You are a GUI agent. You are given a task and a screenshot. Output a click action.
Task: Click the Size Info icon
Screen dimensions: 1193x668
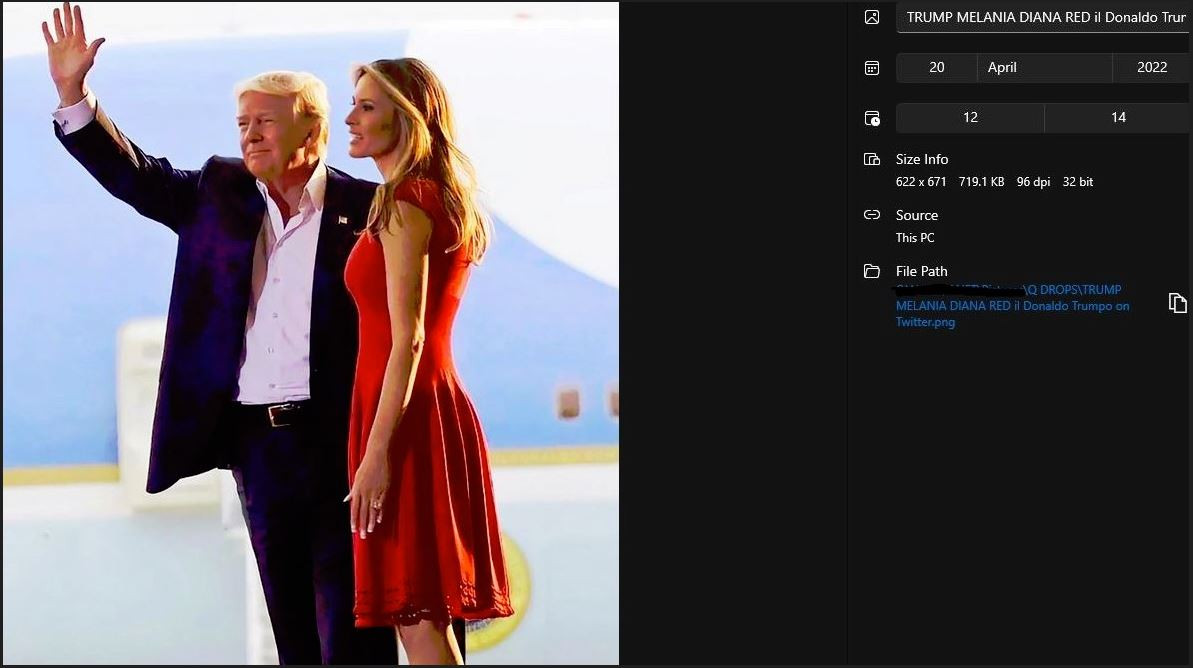(x=872, y=159)
